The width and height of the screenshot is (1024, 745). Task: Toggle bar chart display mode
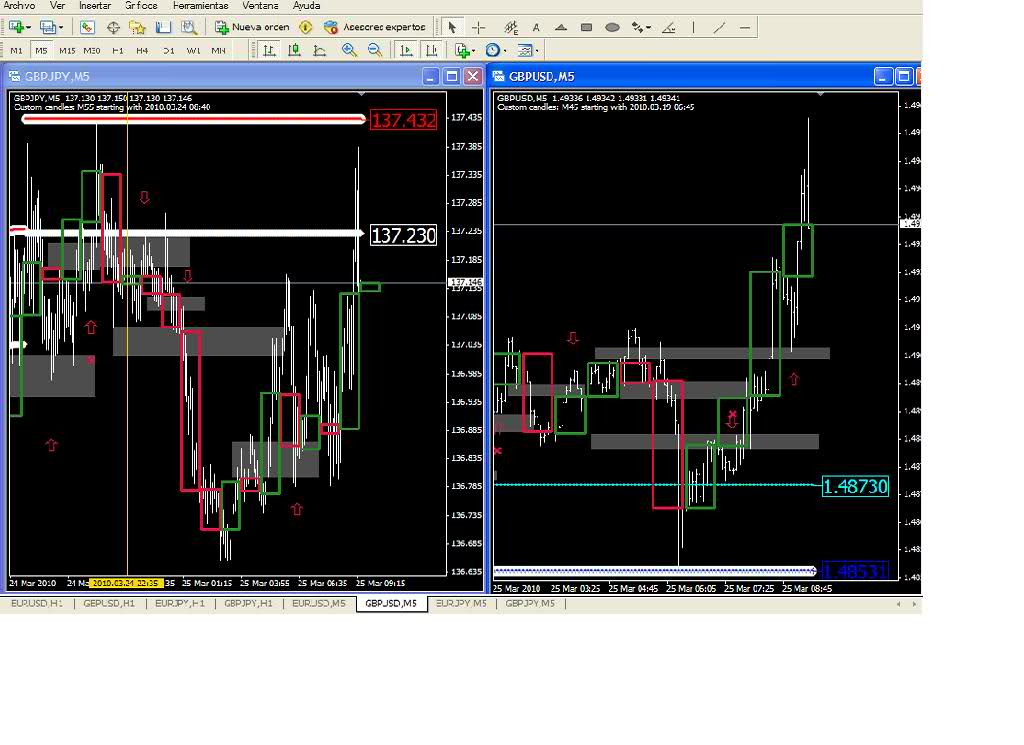coord(268,50)
